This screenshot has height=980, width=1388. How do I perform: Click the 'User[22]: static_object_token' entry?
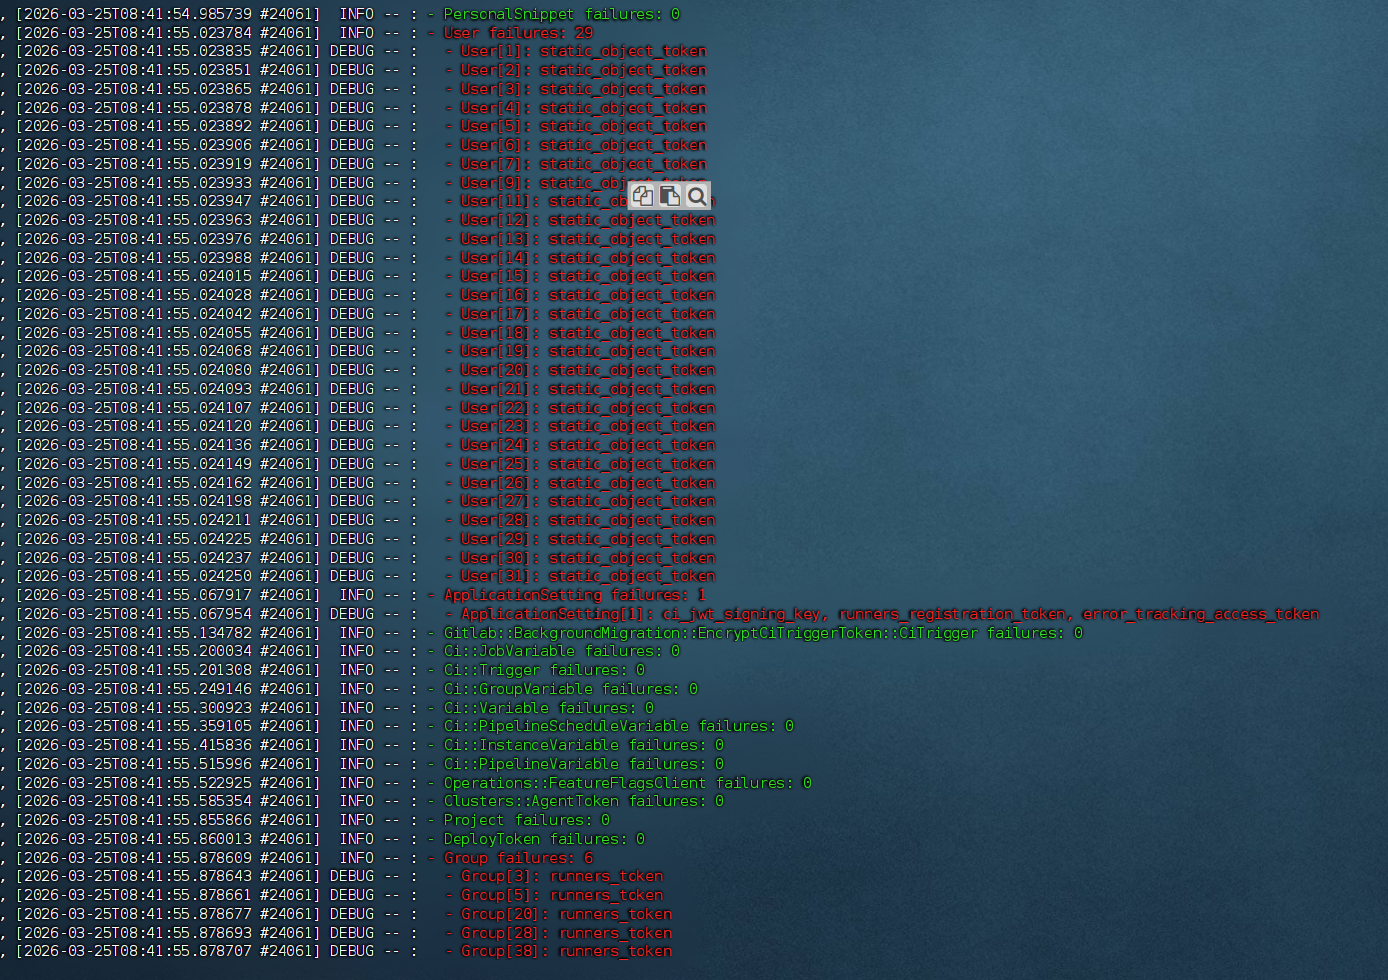pos(588,408)
